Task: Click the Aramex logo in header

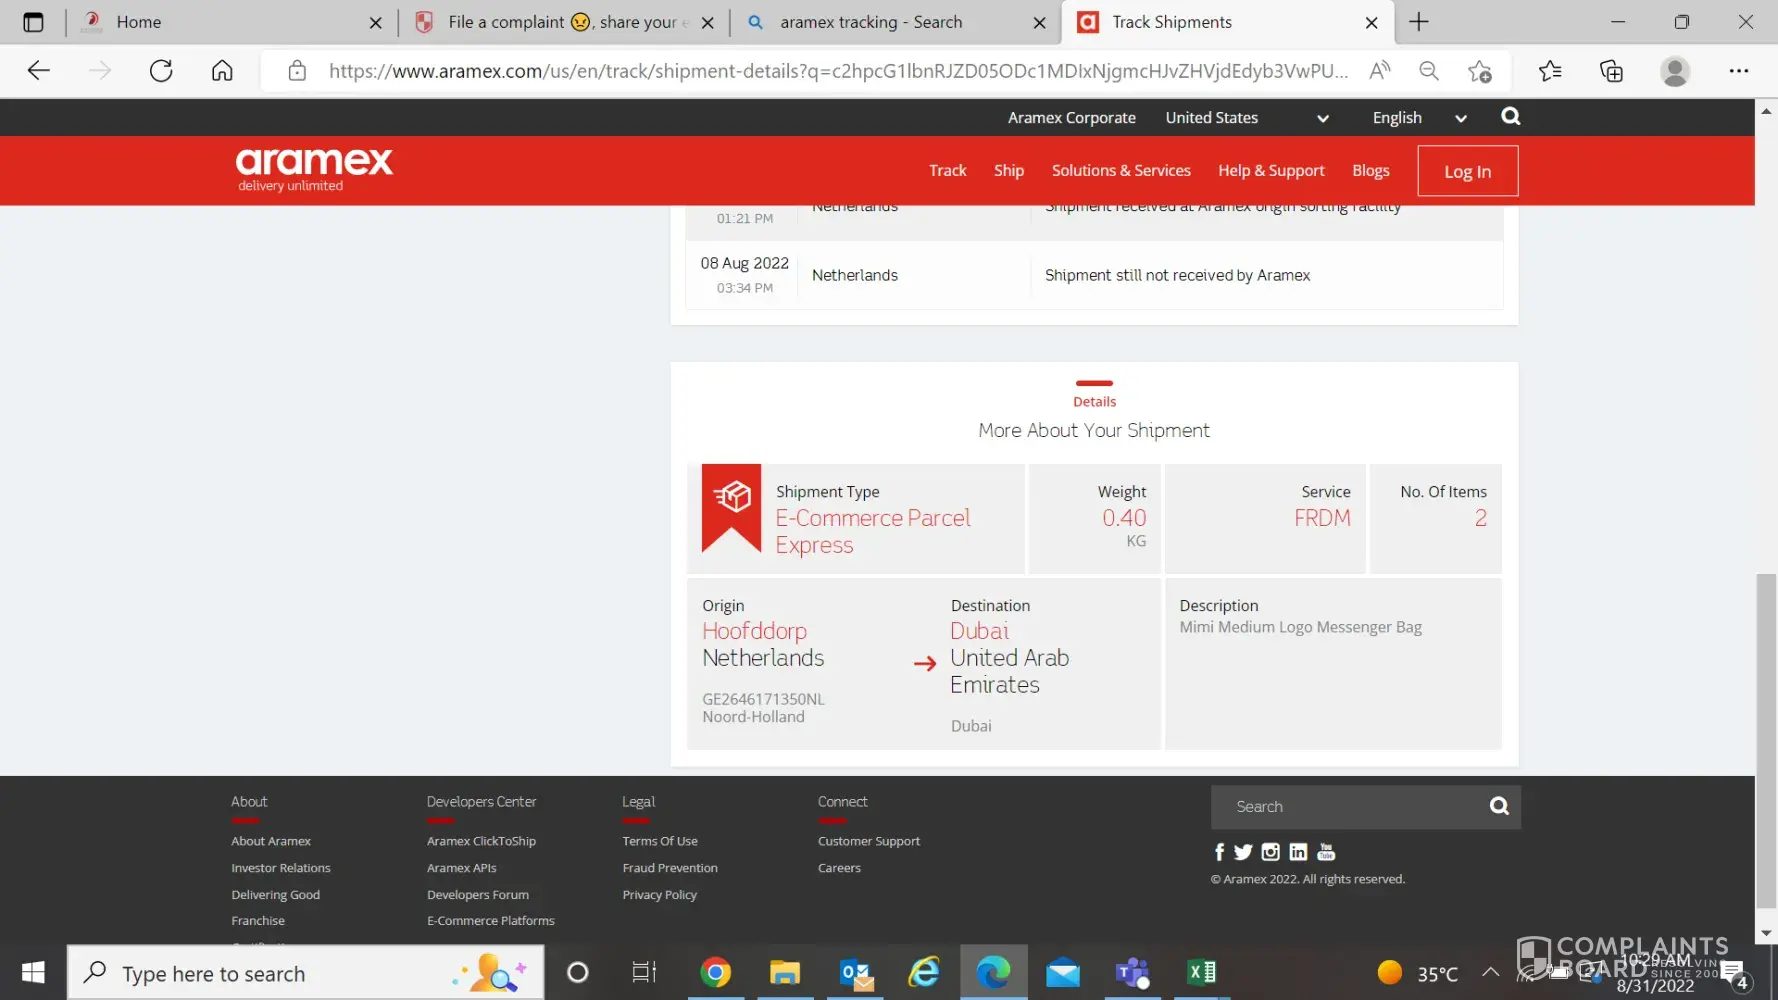Action: pyautogui.click(x=314, y=169)
